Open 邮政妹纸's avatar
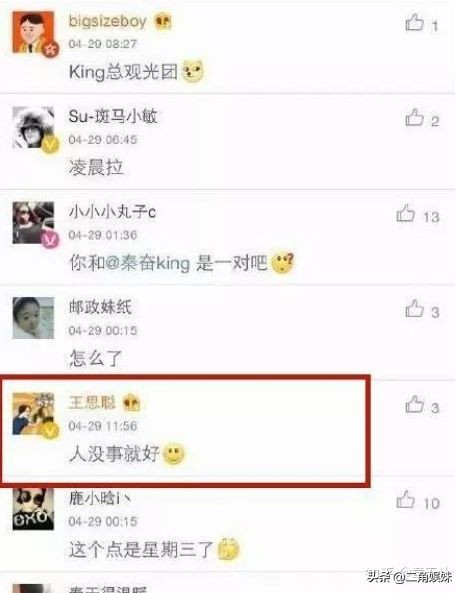462x593 pixels. tap(33, 318)
